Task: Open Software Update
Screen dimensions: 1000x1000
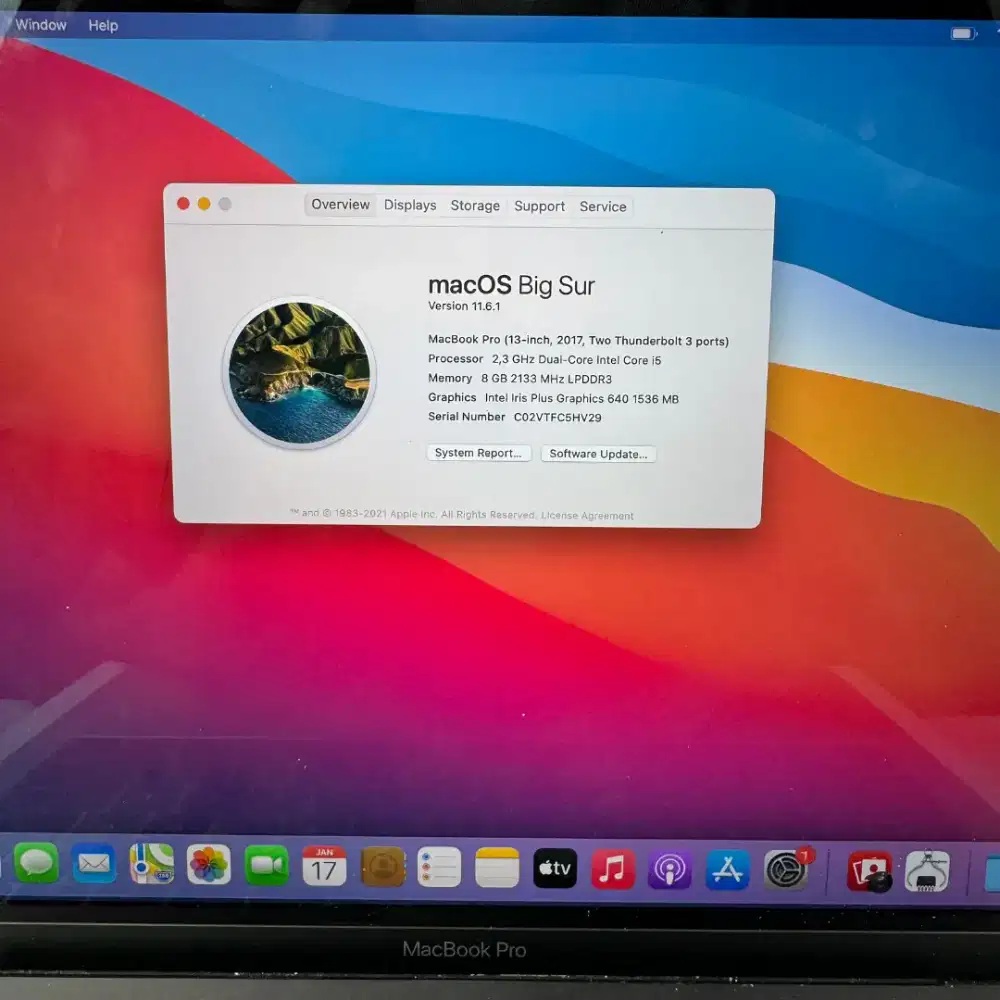Action: tap(598, 454)
